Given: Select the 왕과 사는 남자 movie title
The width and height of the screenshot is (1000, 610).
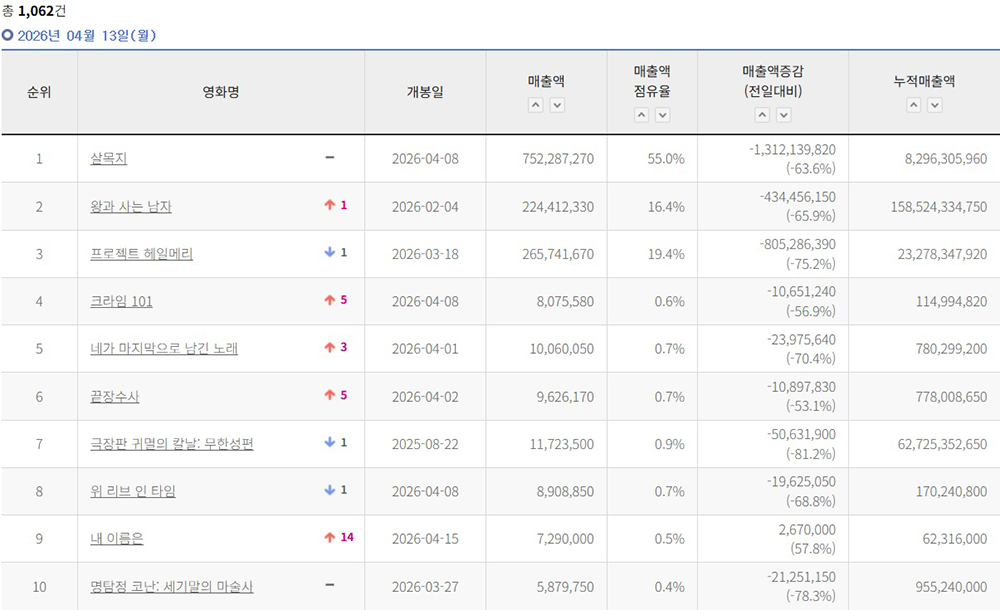Looking at the screenshot, I should pyautogui.click(x=131, y=206).
